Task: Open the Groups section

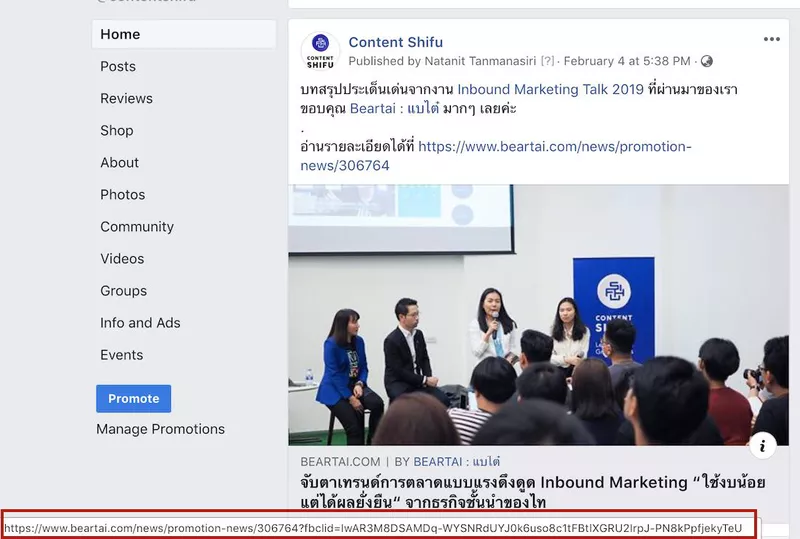Action: tap(123, 291)
